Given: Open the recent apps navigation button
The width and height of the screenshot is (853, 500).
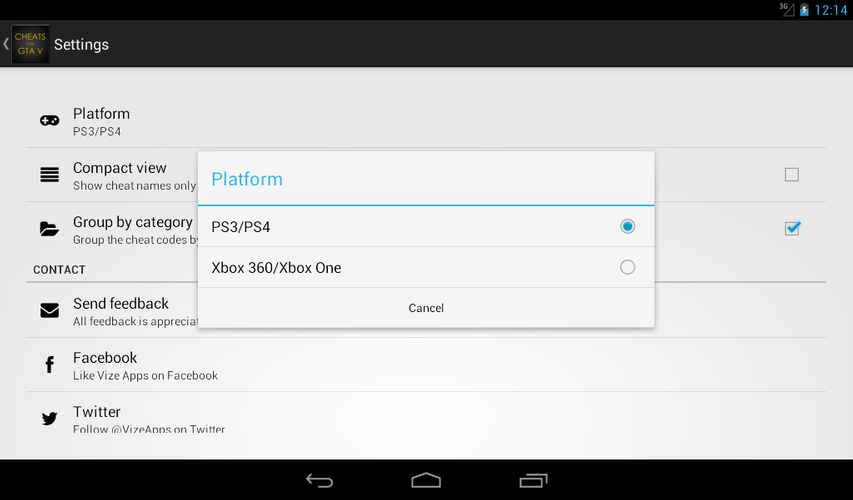Looking at the screenshot, I should 533,480.
